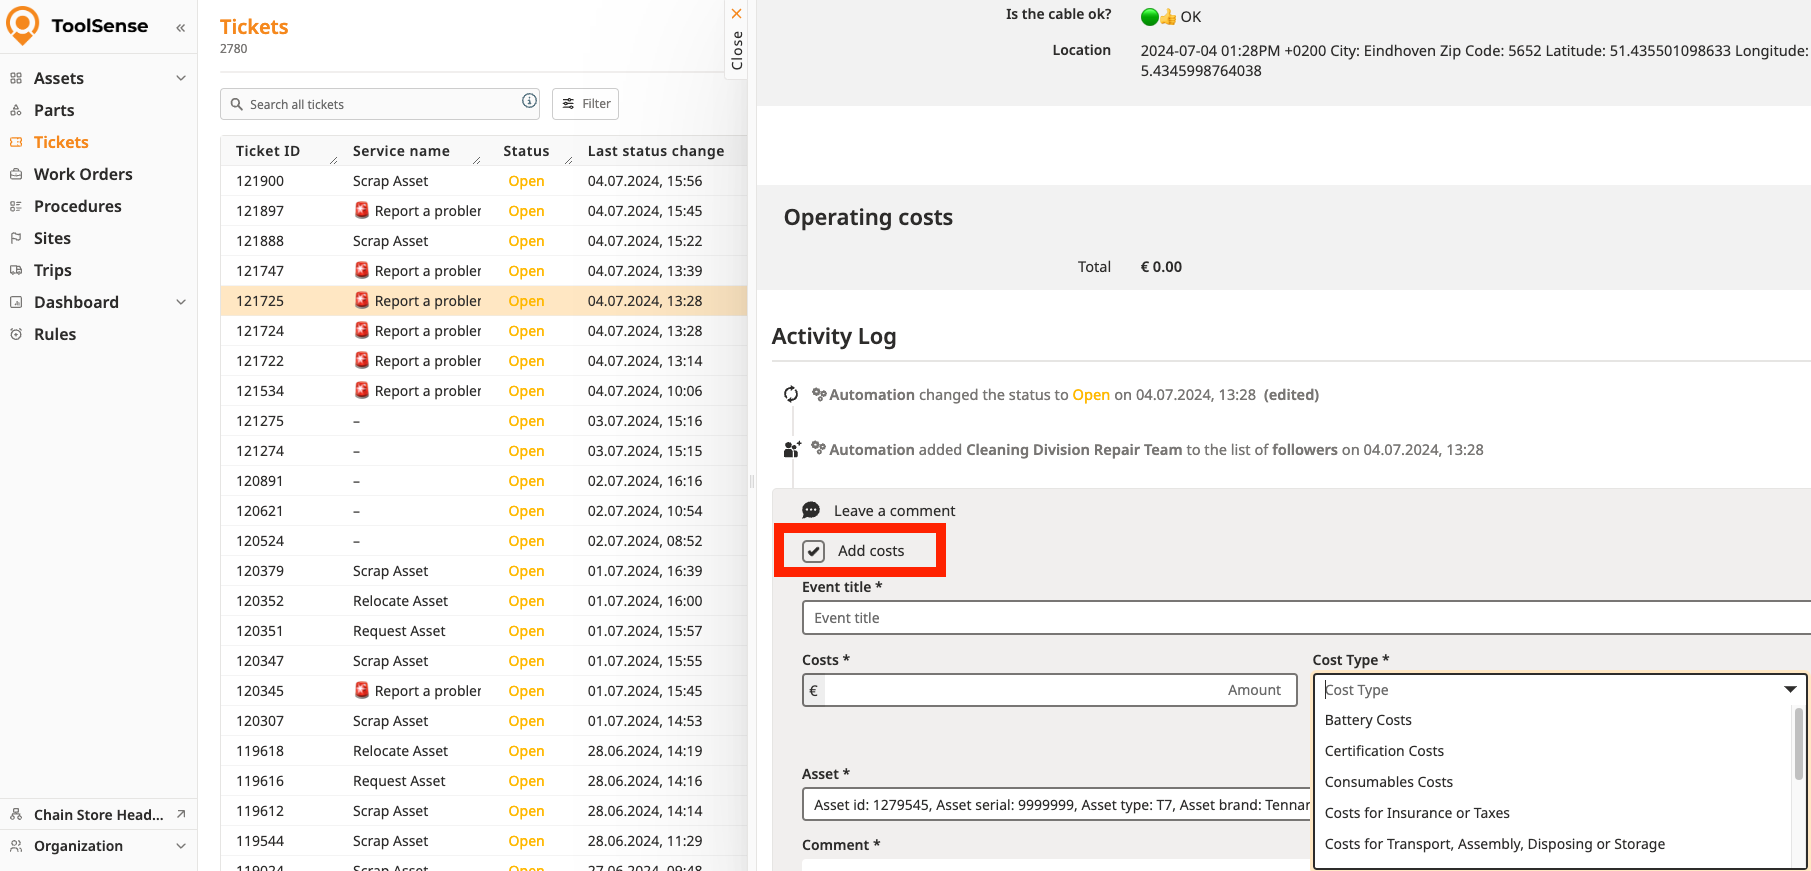Click the X icon above Close
Viewport: 1811px width, 871px height.
pyautogui.click(x=737, y=14)
